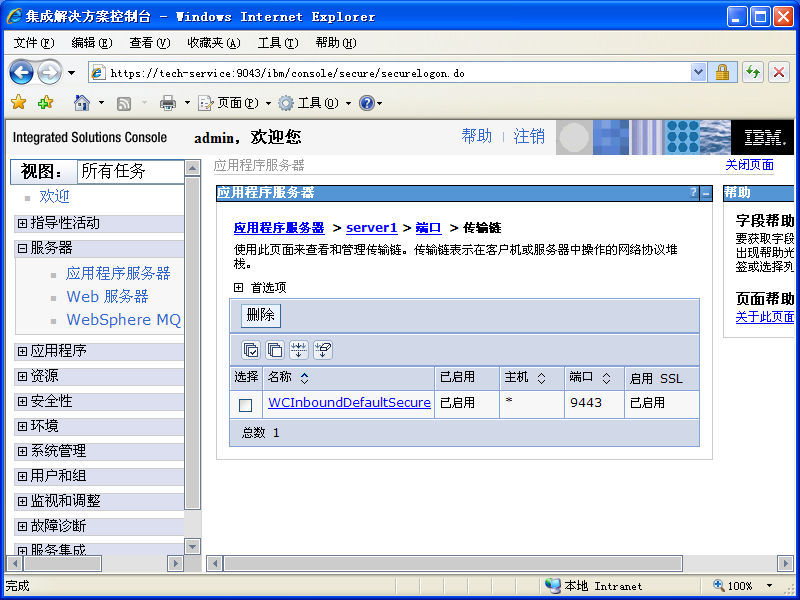
Task: Click the SSL lock security icon
Action: pyautogui.click(x=722, y=72)
